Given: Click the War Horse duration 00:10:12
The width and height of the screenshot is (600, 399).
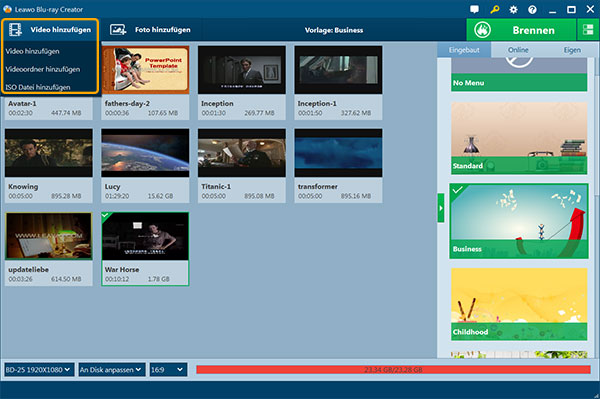Looking at the screenshot, I should click(x=117, y=279).
